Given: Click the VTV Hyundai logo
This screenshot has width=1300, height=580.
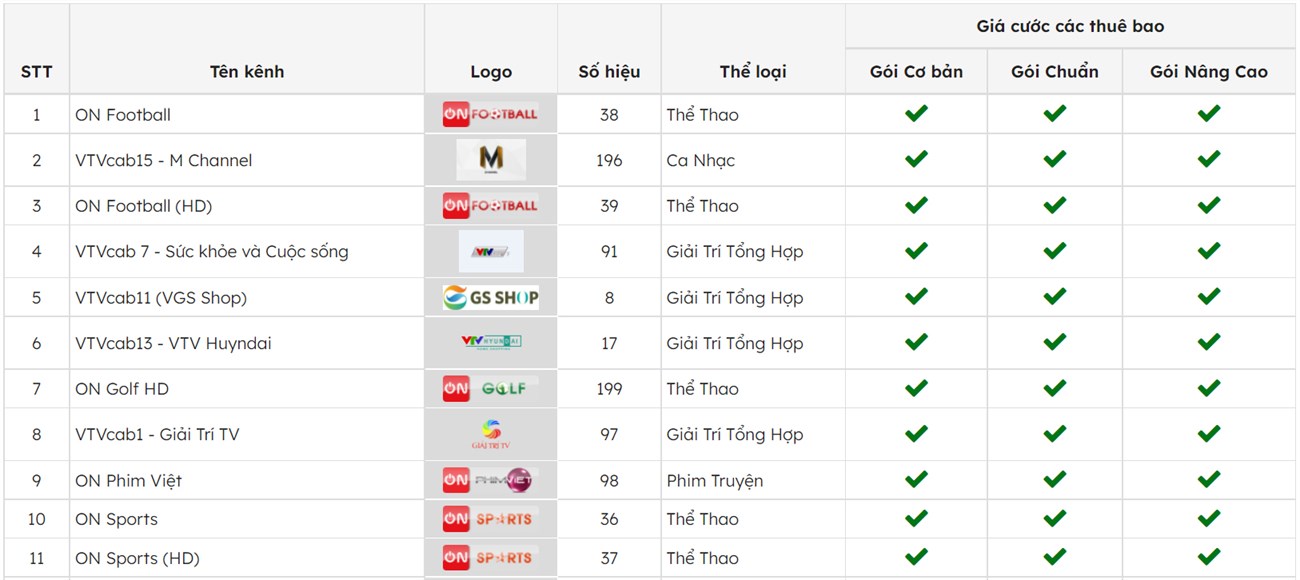Looking at the screenshot, I should [491, 343].
